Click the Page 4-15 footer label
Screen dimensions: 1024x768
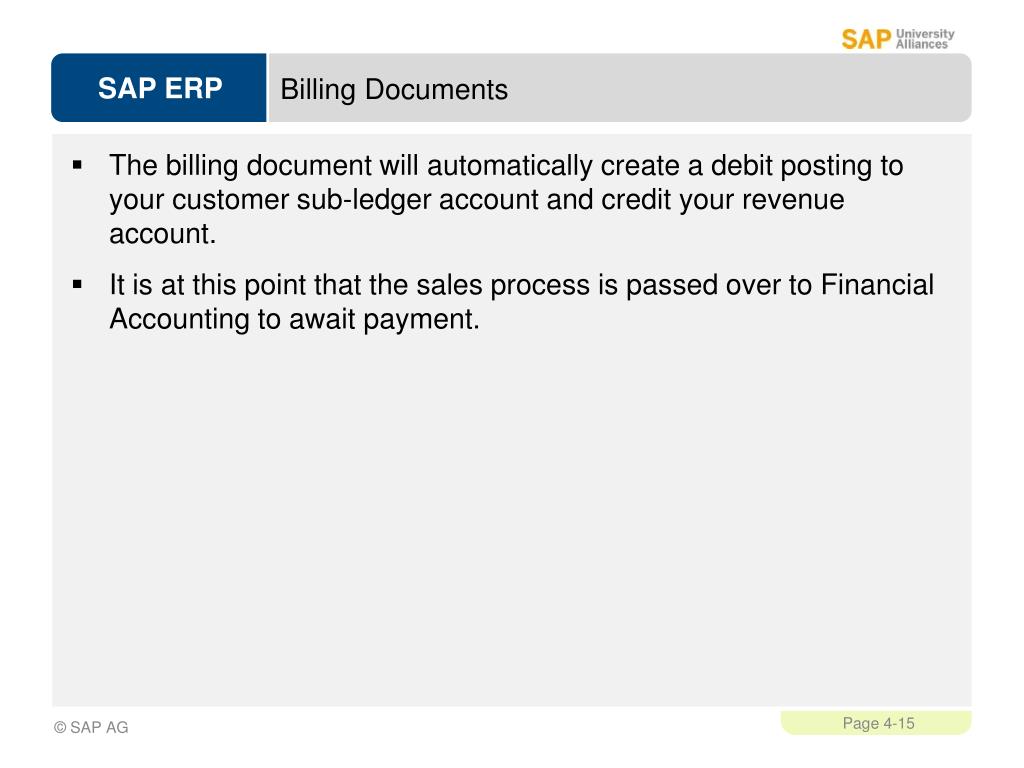pyautogui.click(x=878, y=723)
